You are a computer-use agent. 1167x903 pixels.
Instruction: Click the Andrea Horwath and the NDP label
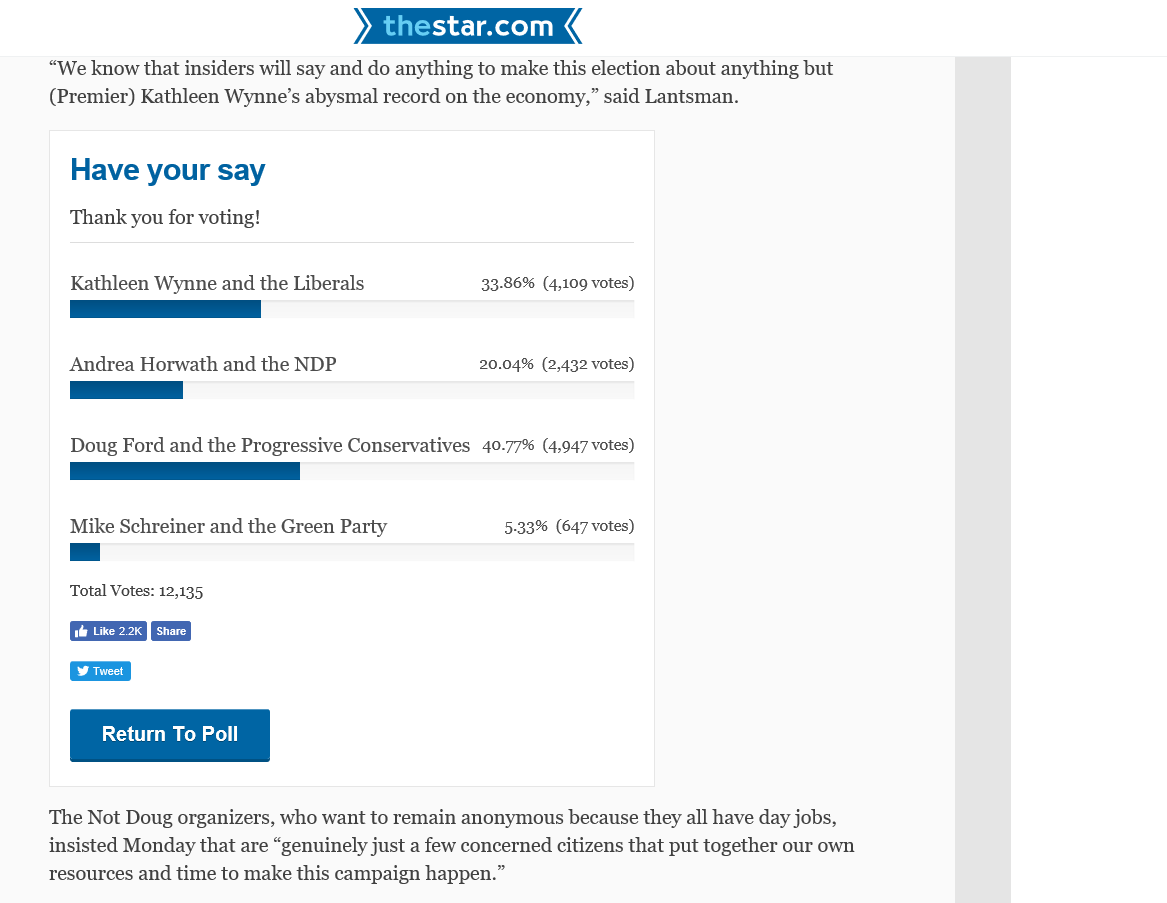(203, 365)
